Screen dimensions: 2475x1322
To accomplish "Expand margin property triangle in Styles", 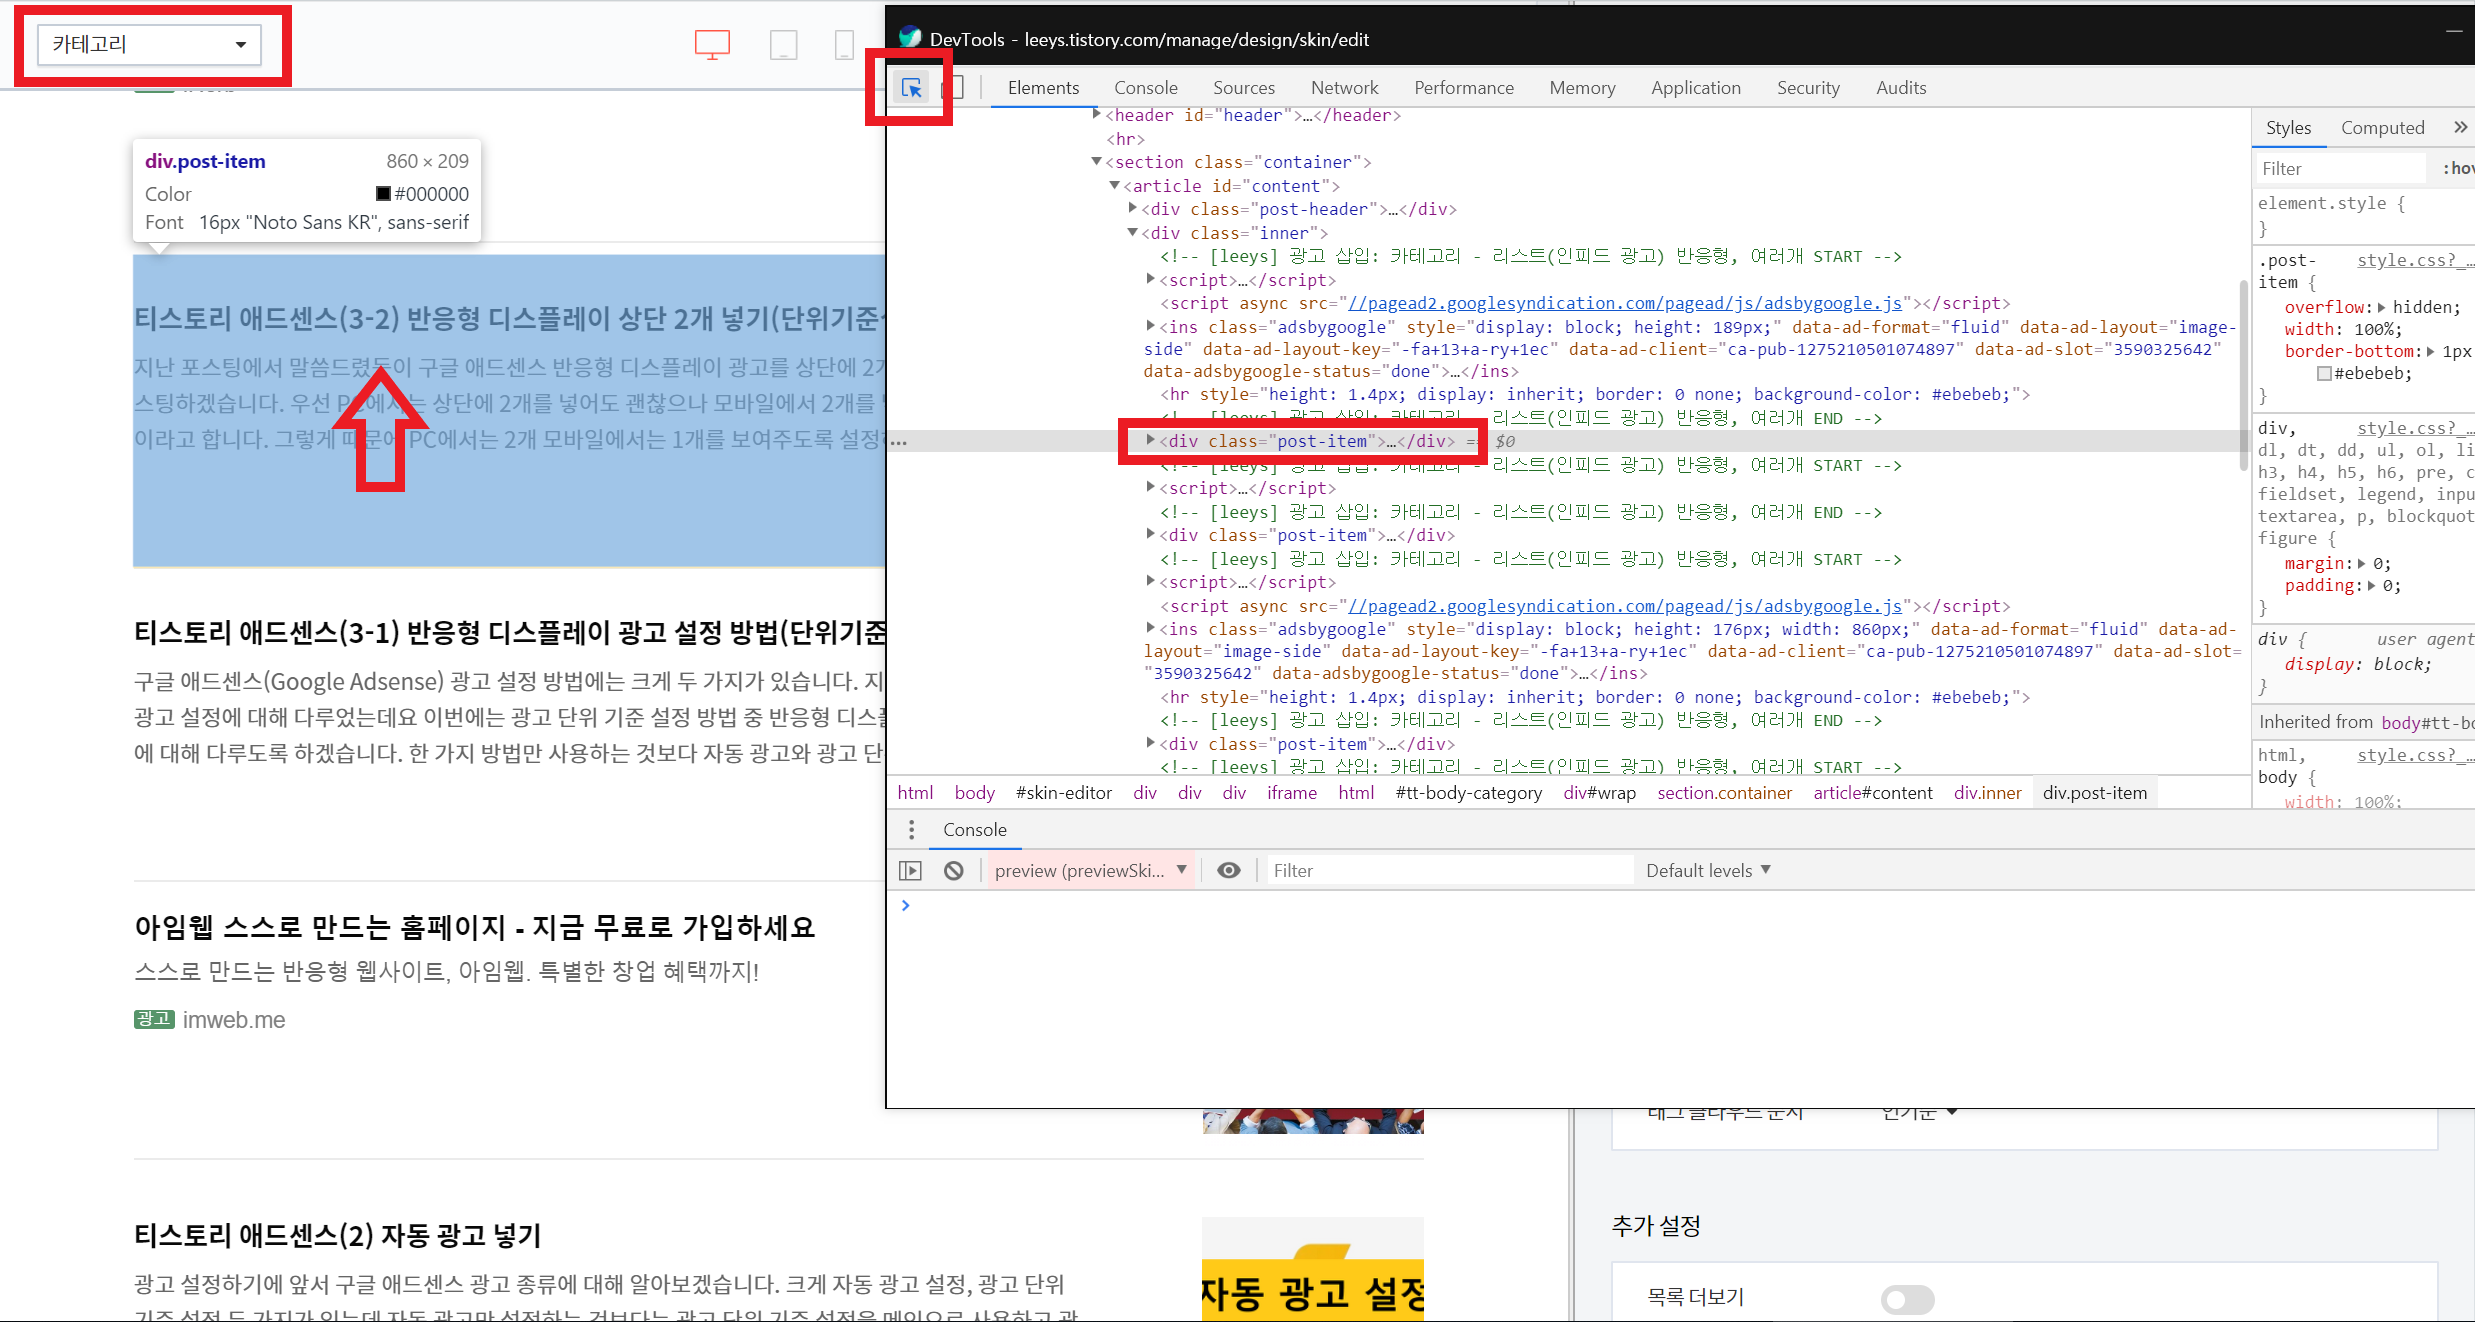I will click(x=2362, y=563).
